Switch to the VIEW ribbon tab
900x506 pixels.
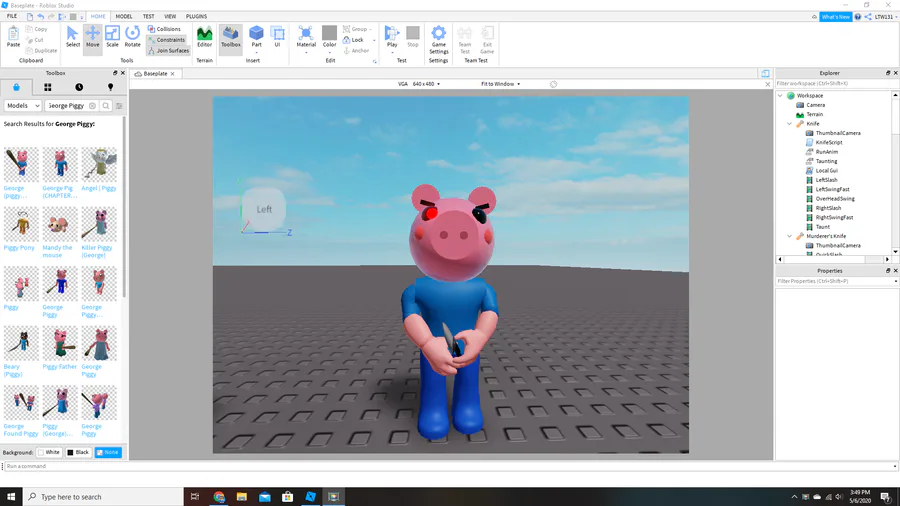tap(170, 17)
